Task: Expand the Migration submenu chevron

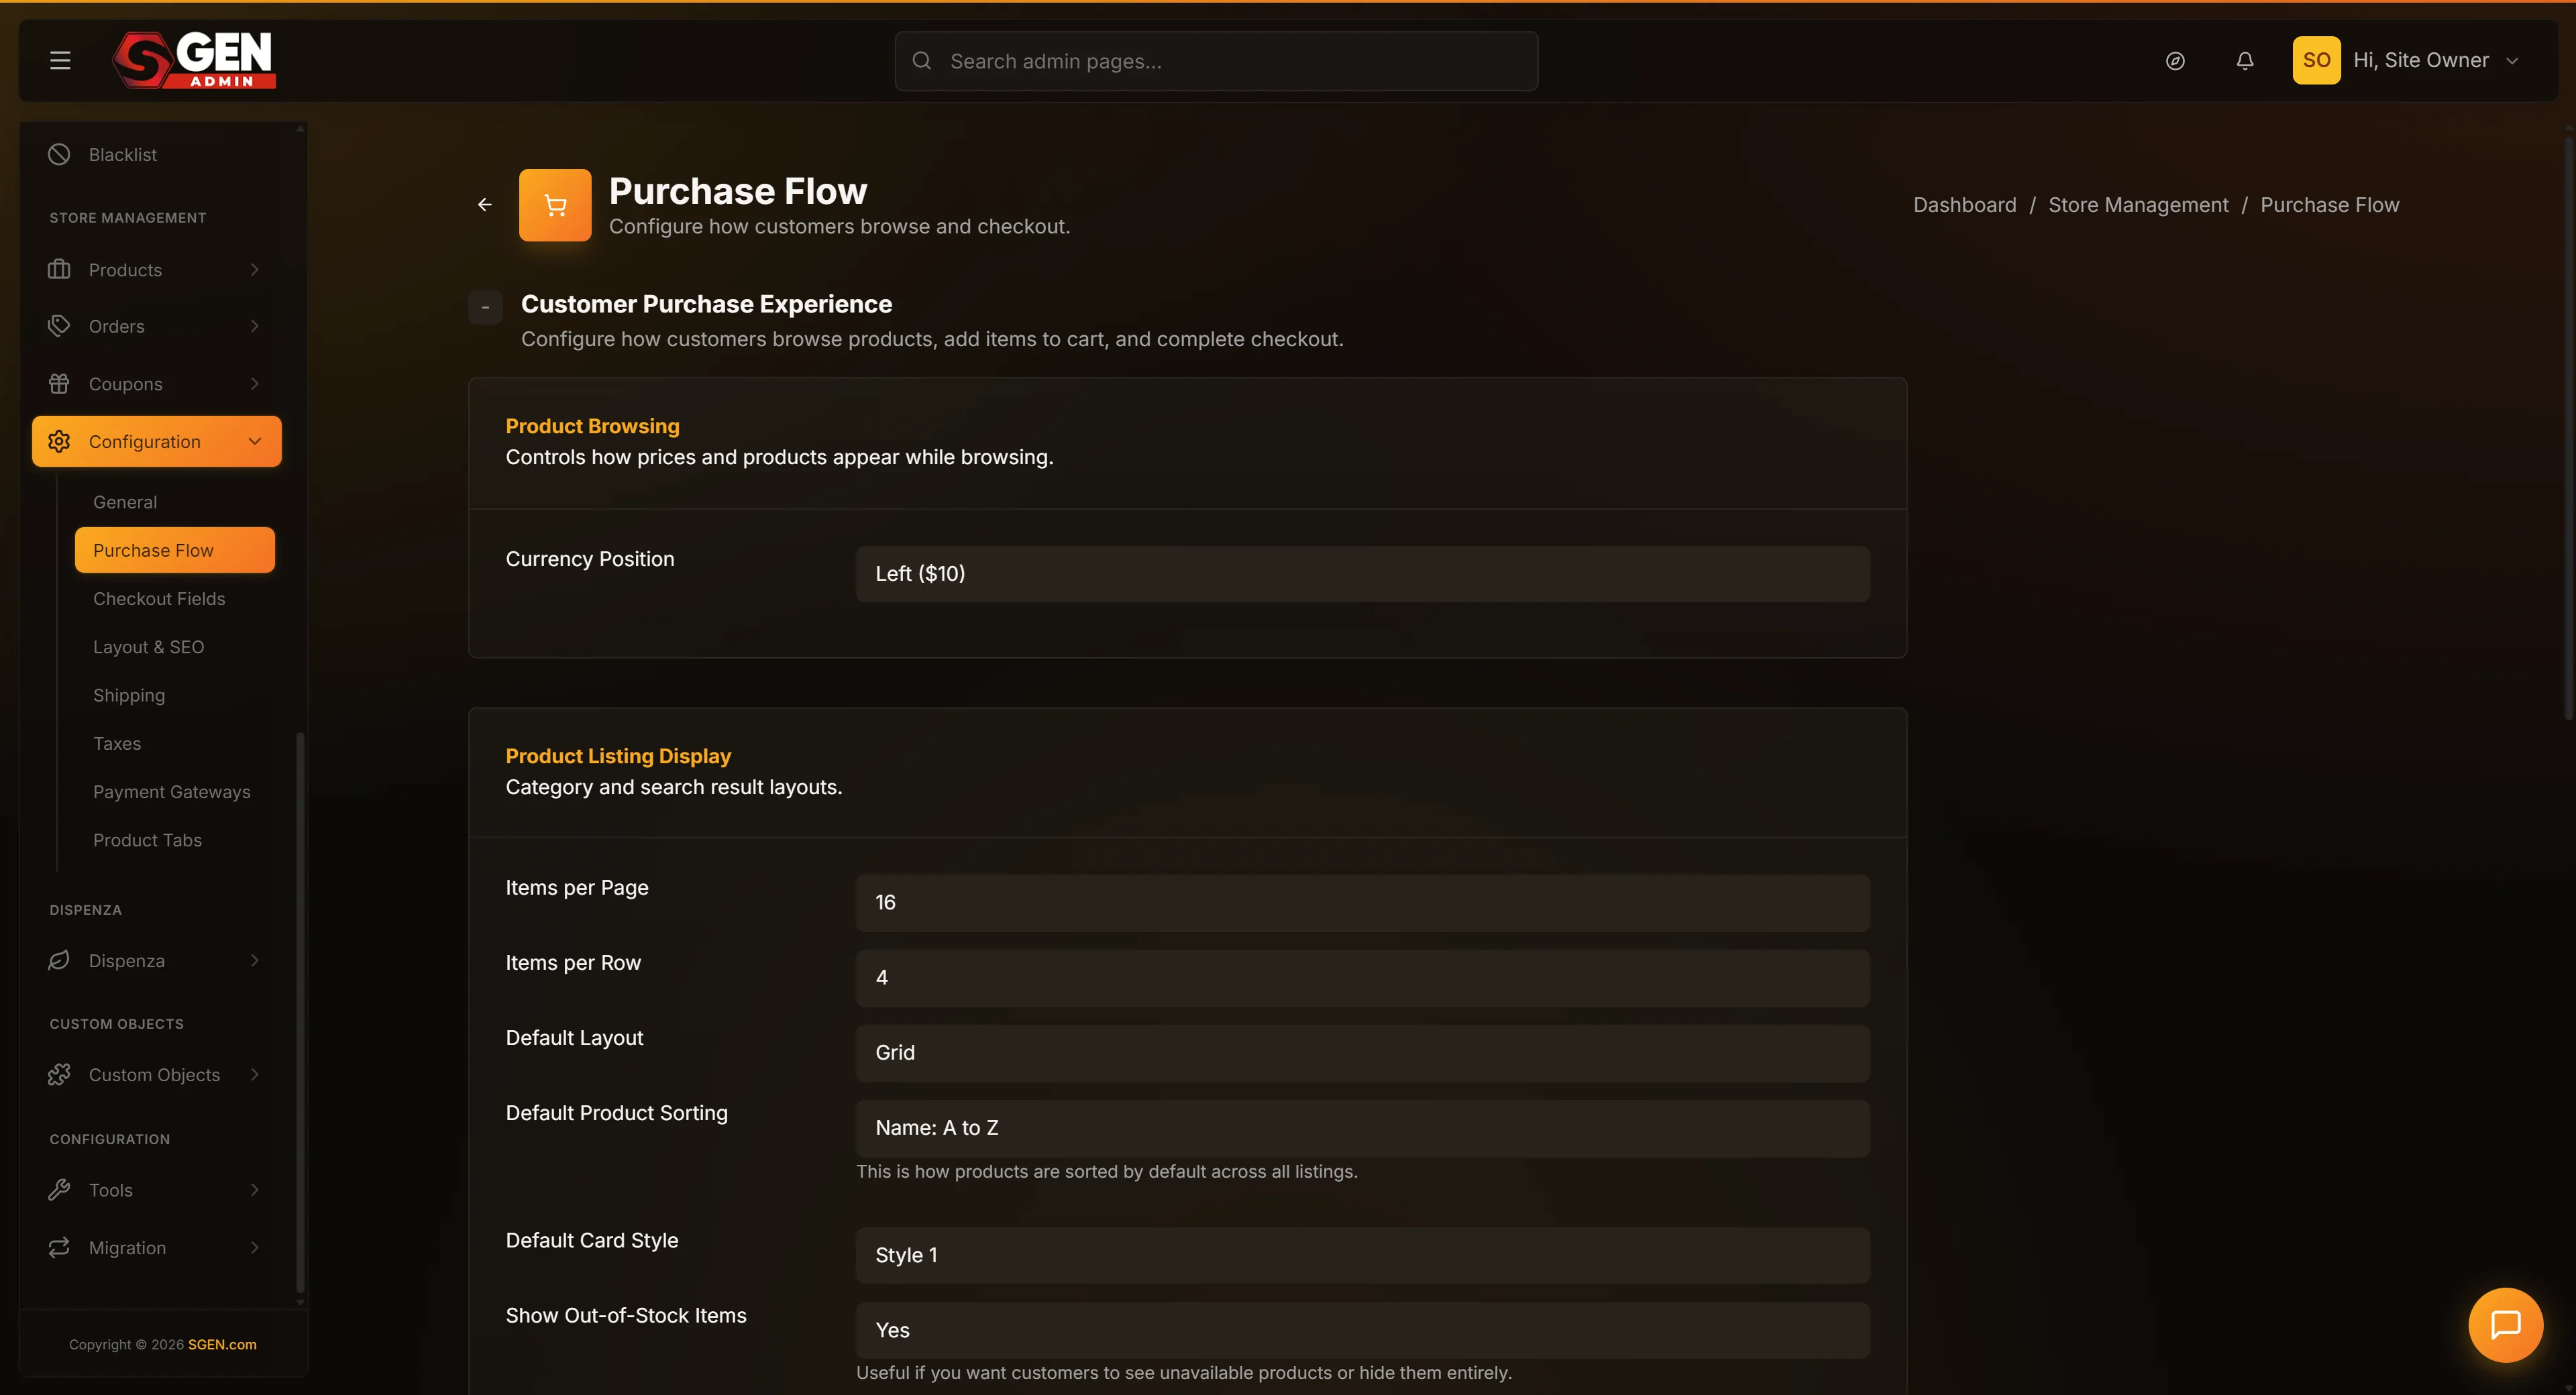Action: tap(255, 1247)
